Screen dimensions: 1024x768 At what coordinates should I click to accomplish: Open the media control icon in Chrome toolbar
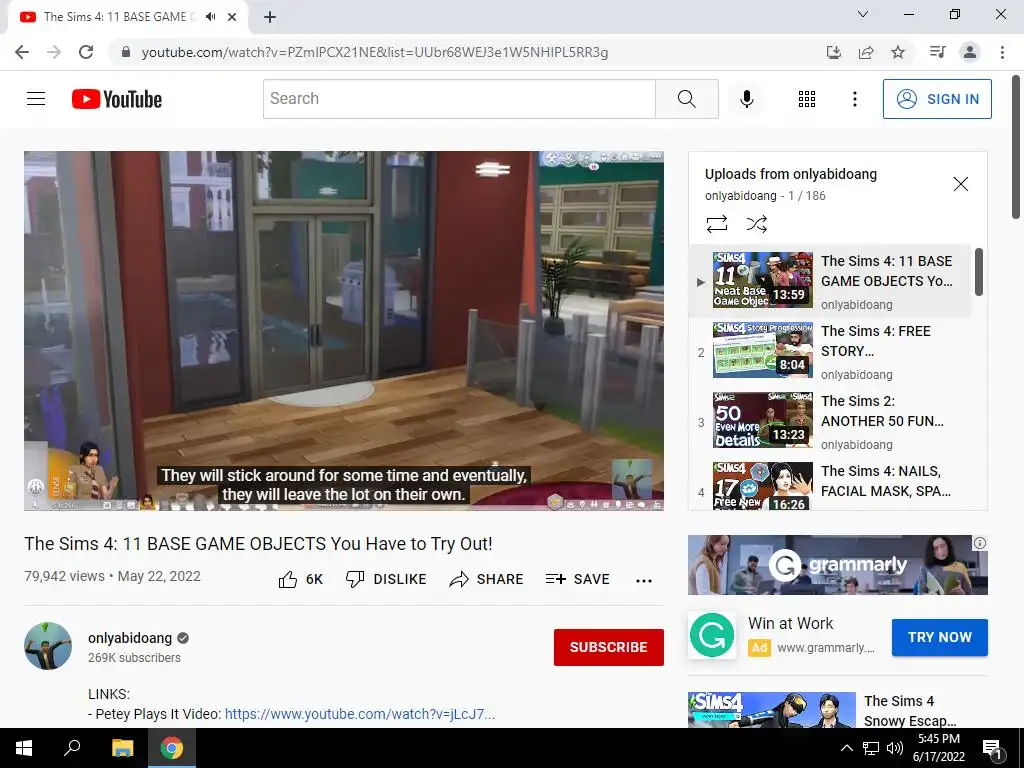click(937, 52)
